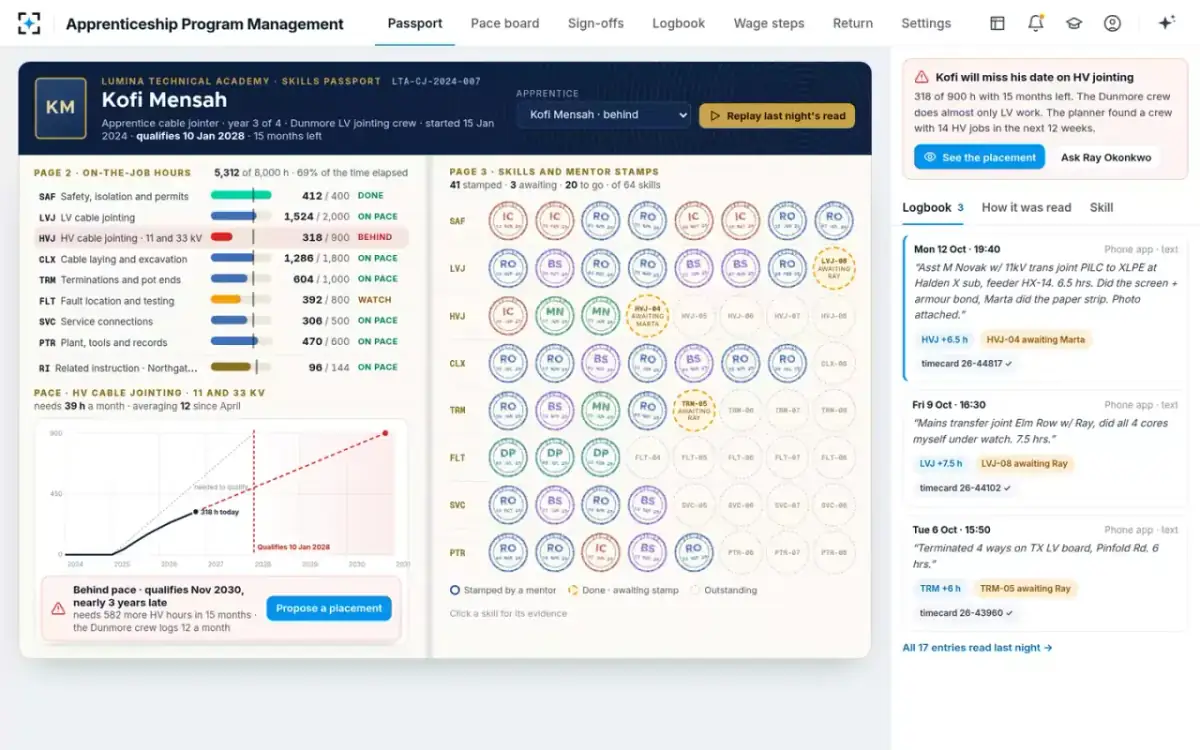The height and width of the screenshot is (750, 1200).
Task: Open the user profile icon
Action: [1112, 23]
